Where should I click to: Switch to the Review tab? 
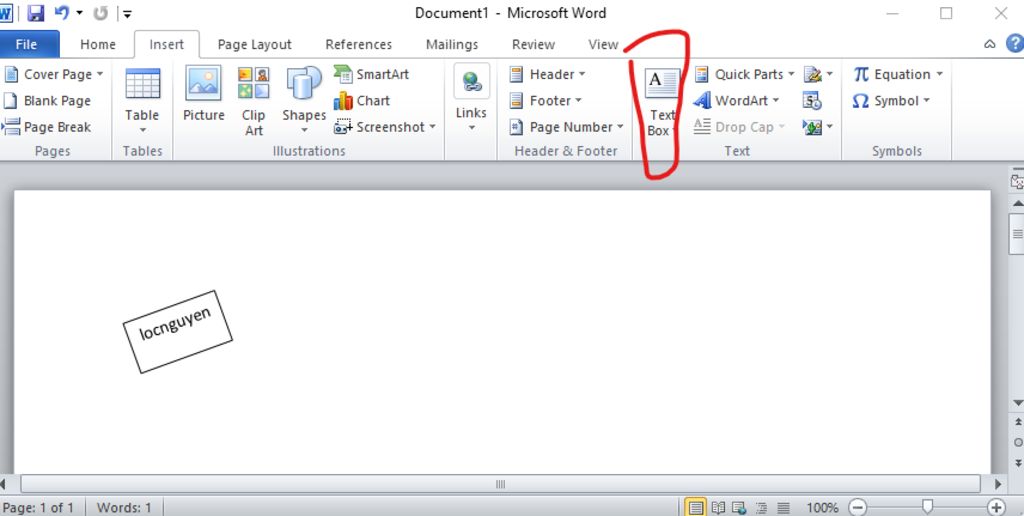point(534,44)
